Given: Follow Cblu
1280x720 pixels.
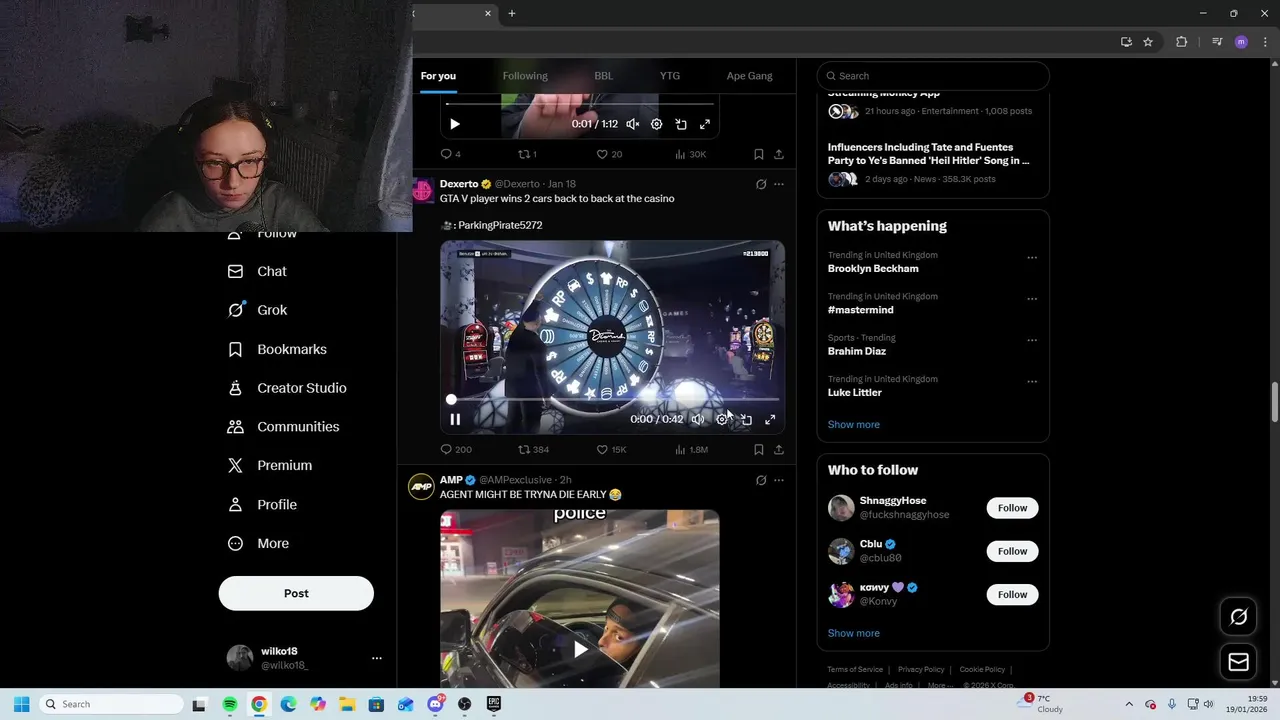Looking at the screenshot, I should click(x=1012, y=551).
